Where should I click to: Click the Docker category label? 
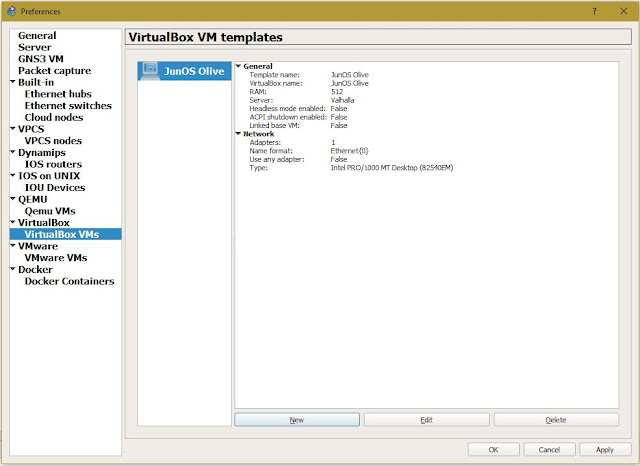tap(35, 270)
